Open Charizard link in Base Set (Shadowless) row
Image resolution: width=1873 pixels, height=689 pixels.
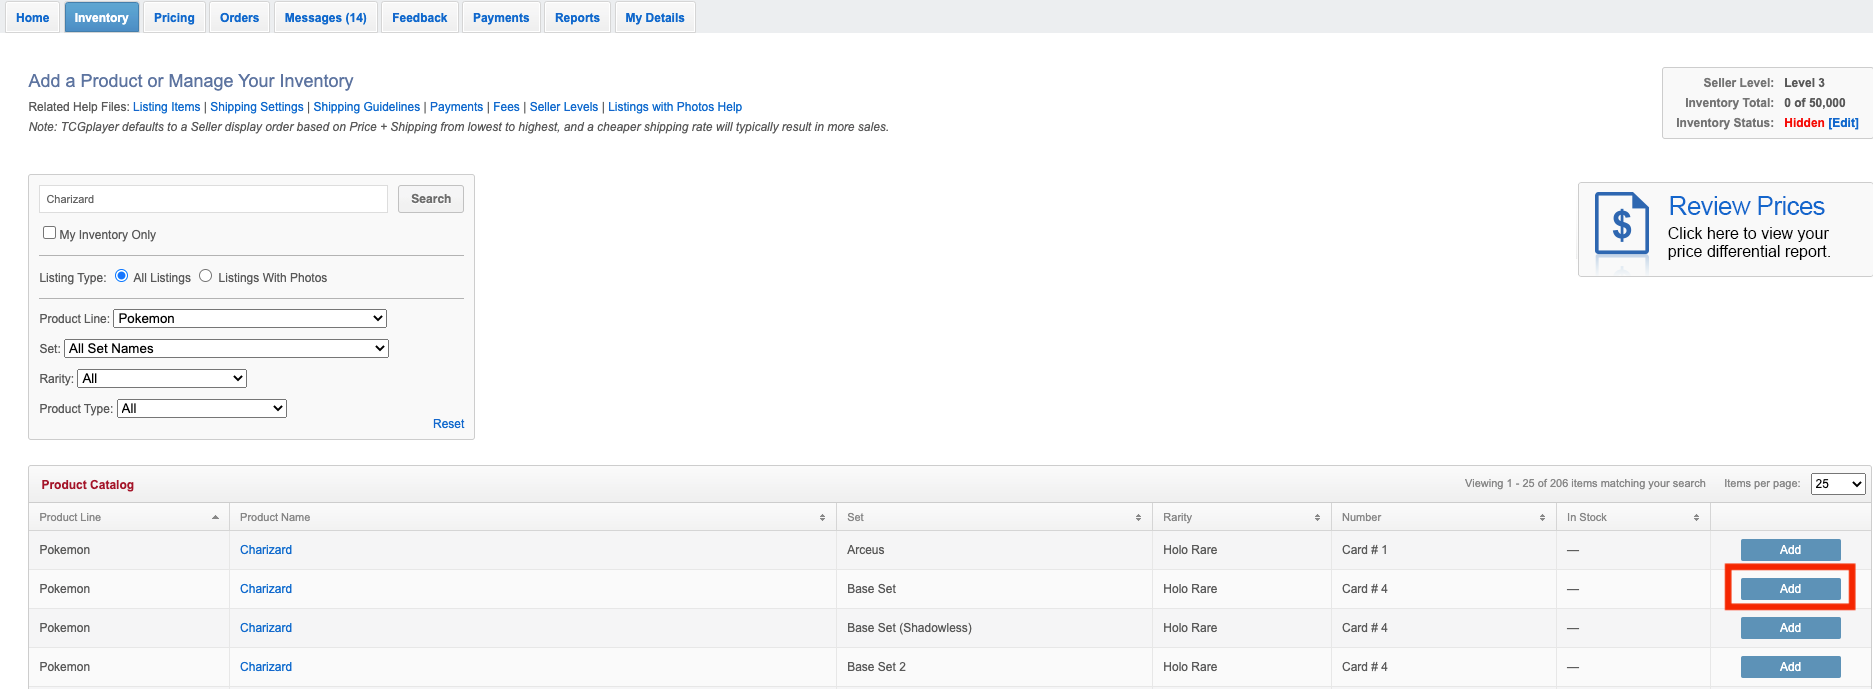pos(266,628)
